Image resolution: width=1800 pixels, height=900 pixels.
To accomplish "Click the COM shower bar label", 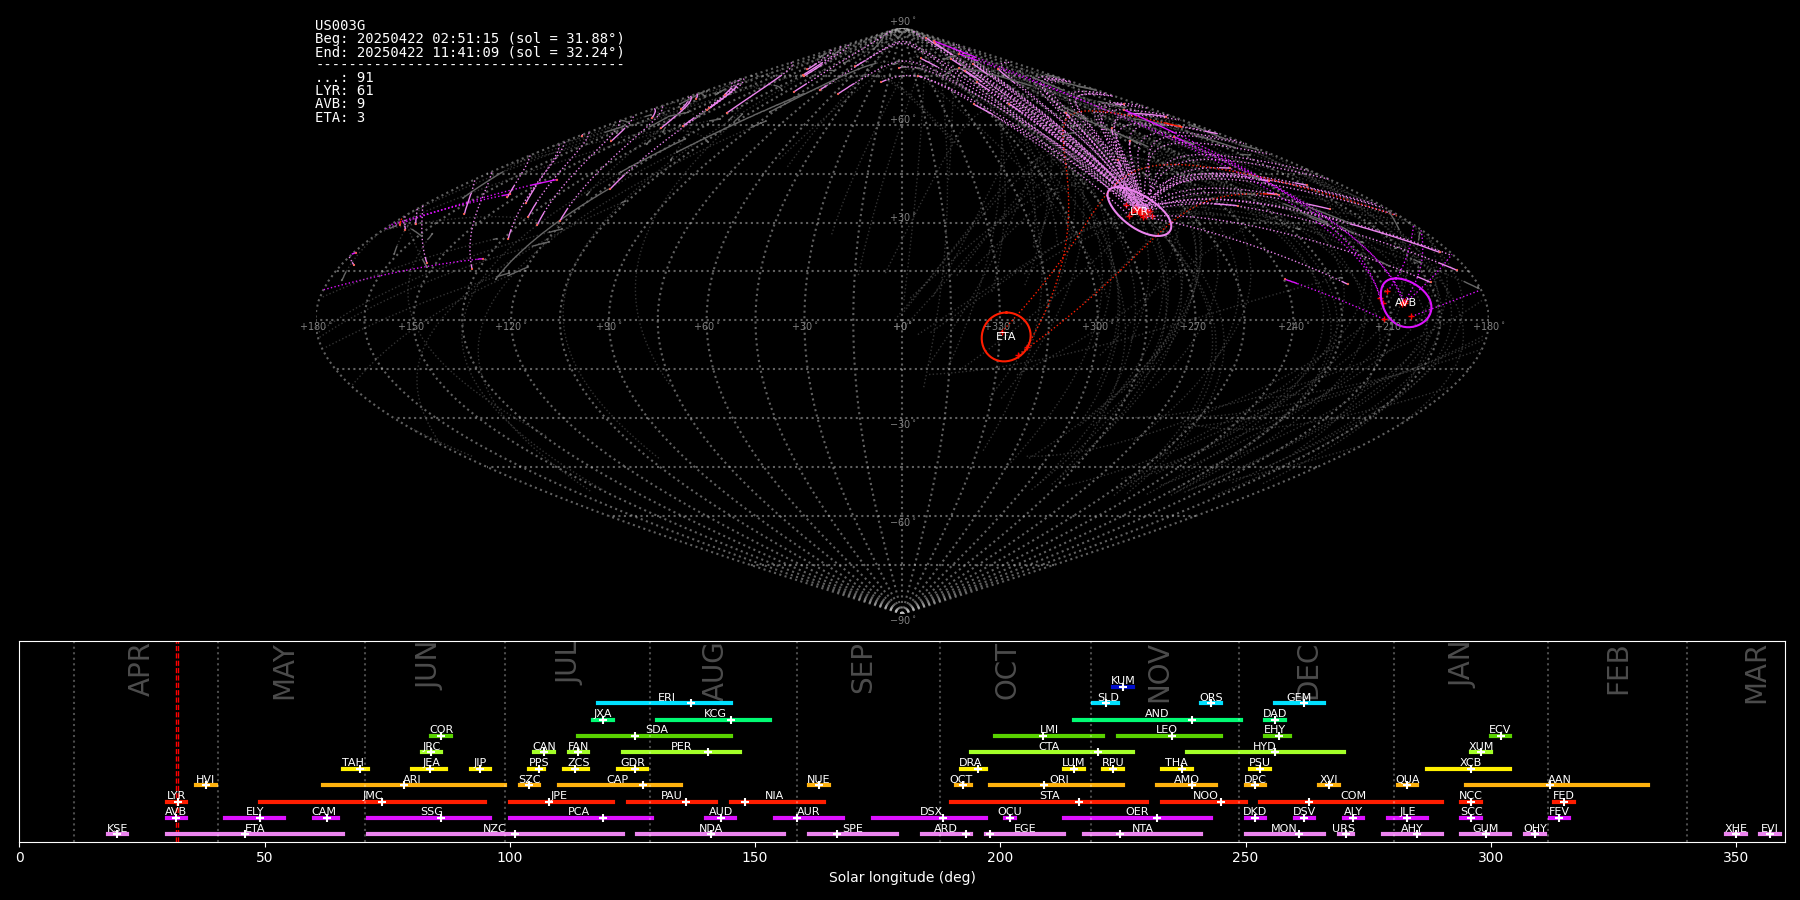I will pos(1354,796).
